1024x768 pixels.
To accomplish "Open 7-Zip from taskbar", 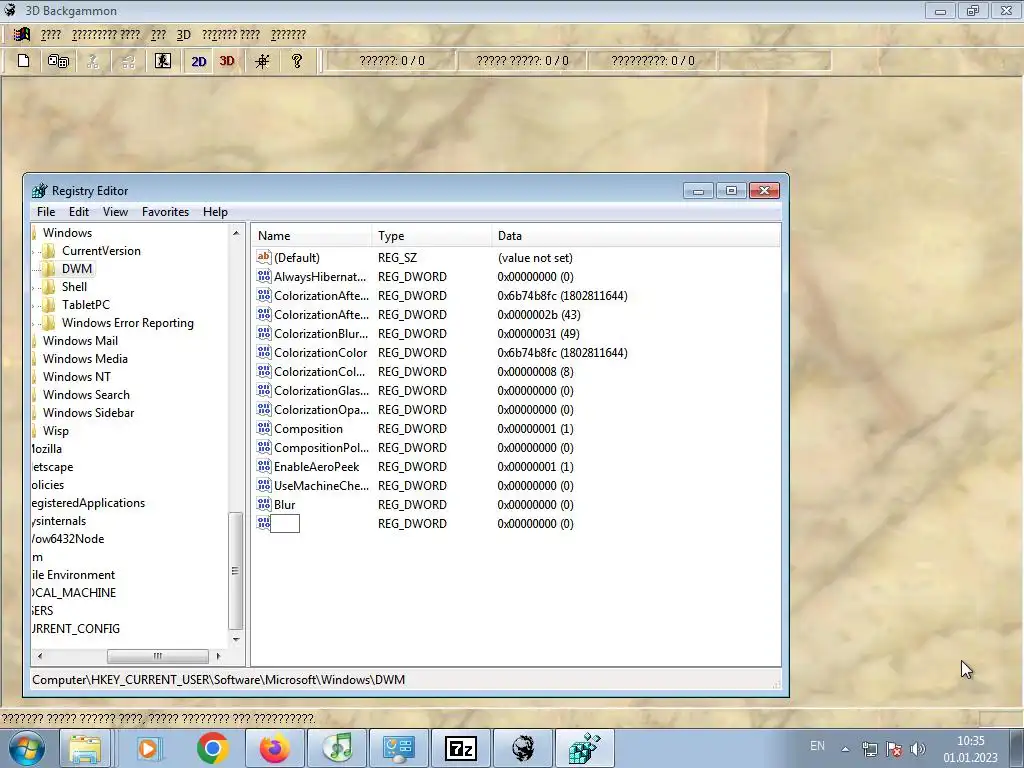I will pos(461,748).
